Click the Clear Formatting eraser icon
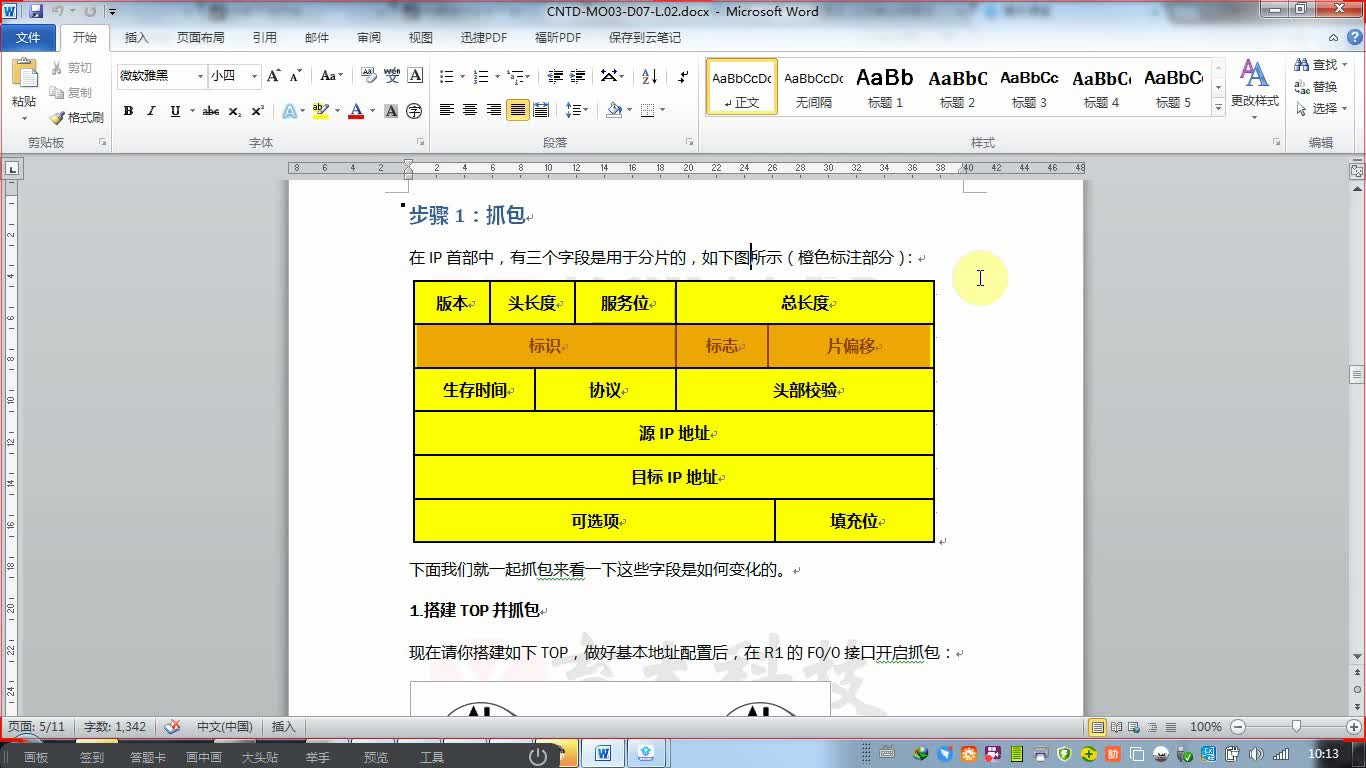This screenshot has height=768, width=1366. 368,76
